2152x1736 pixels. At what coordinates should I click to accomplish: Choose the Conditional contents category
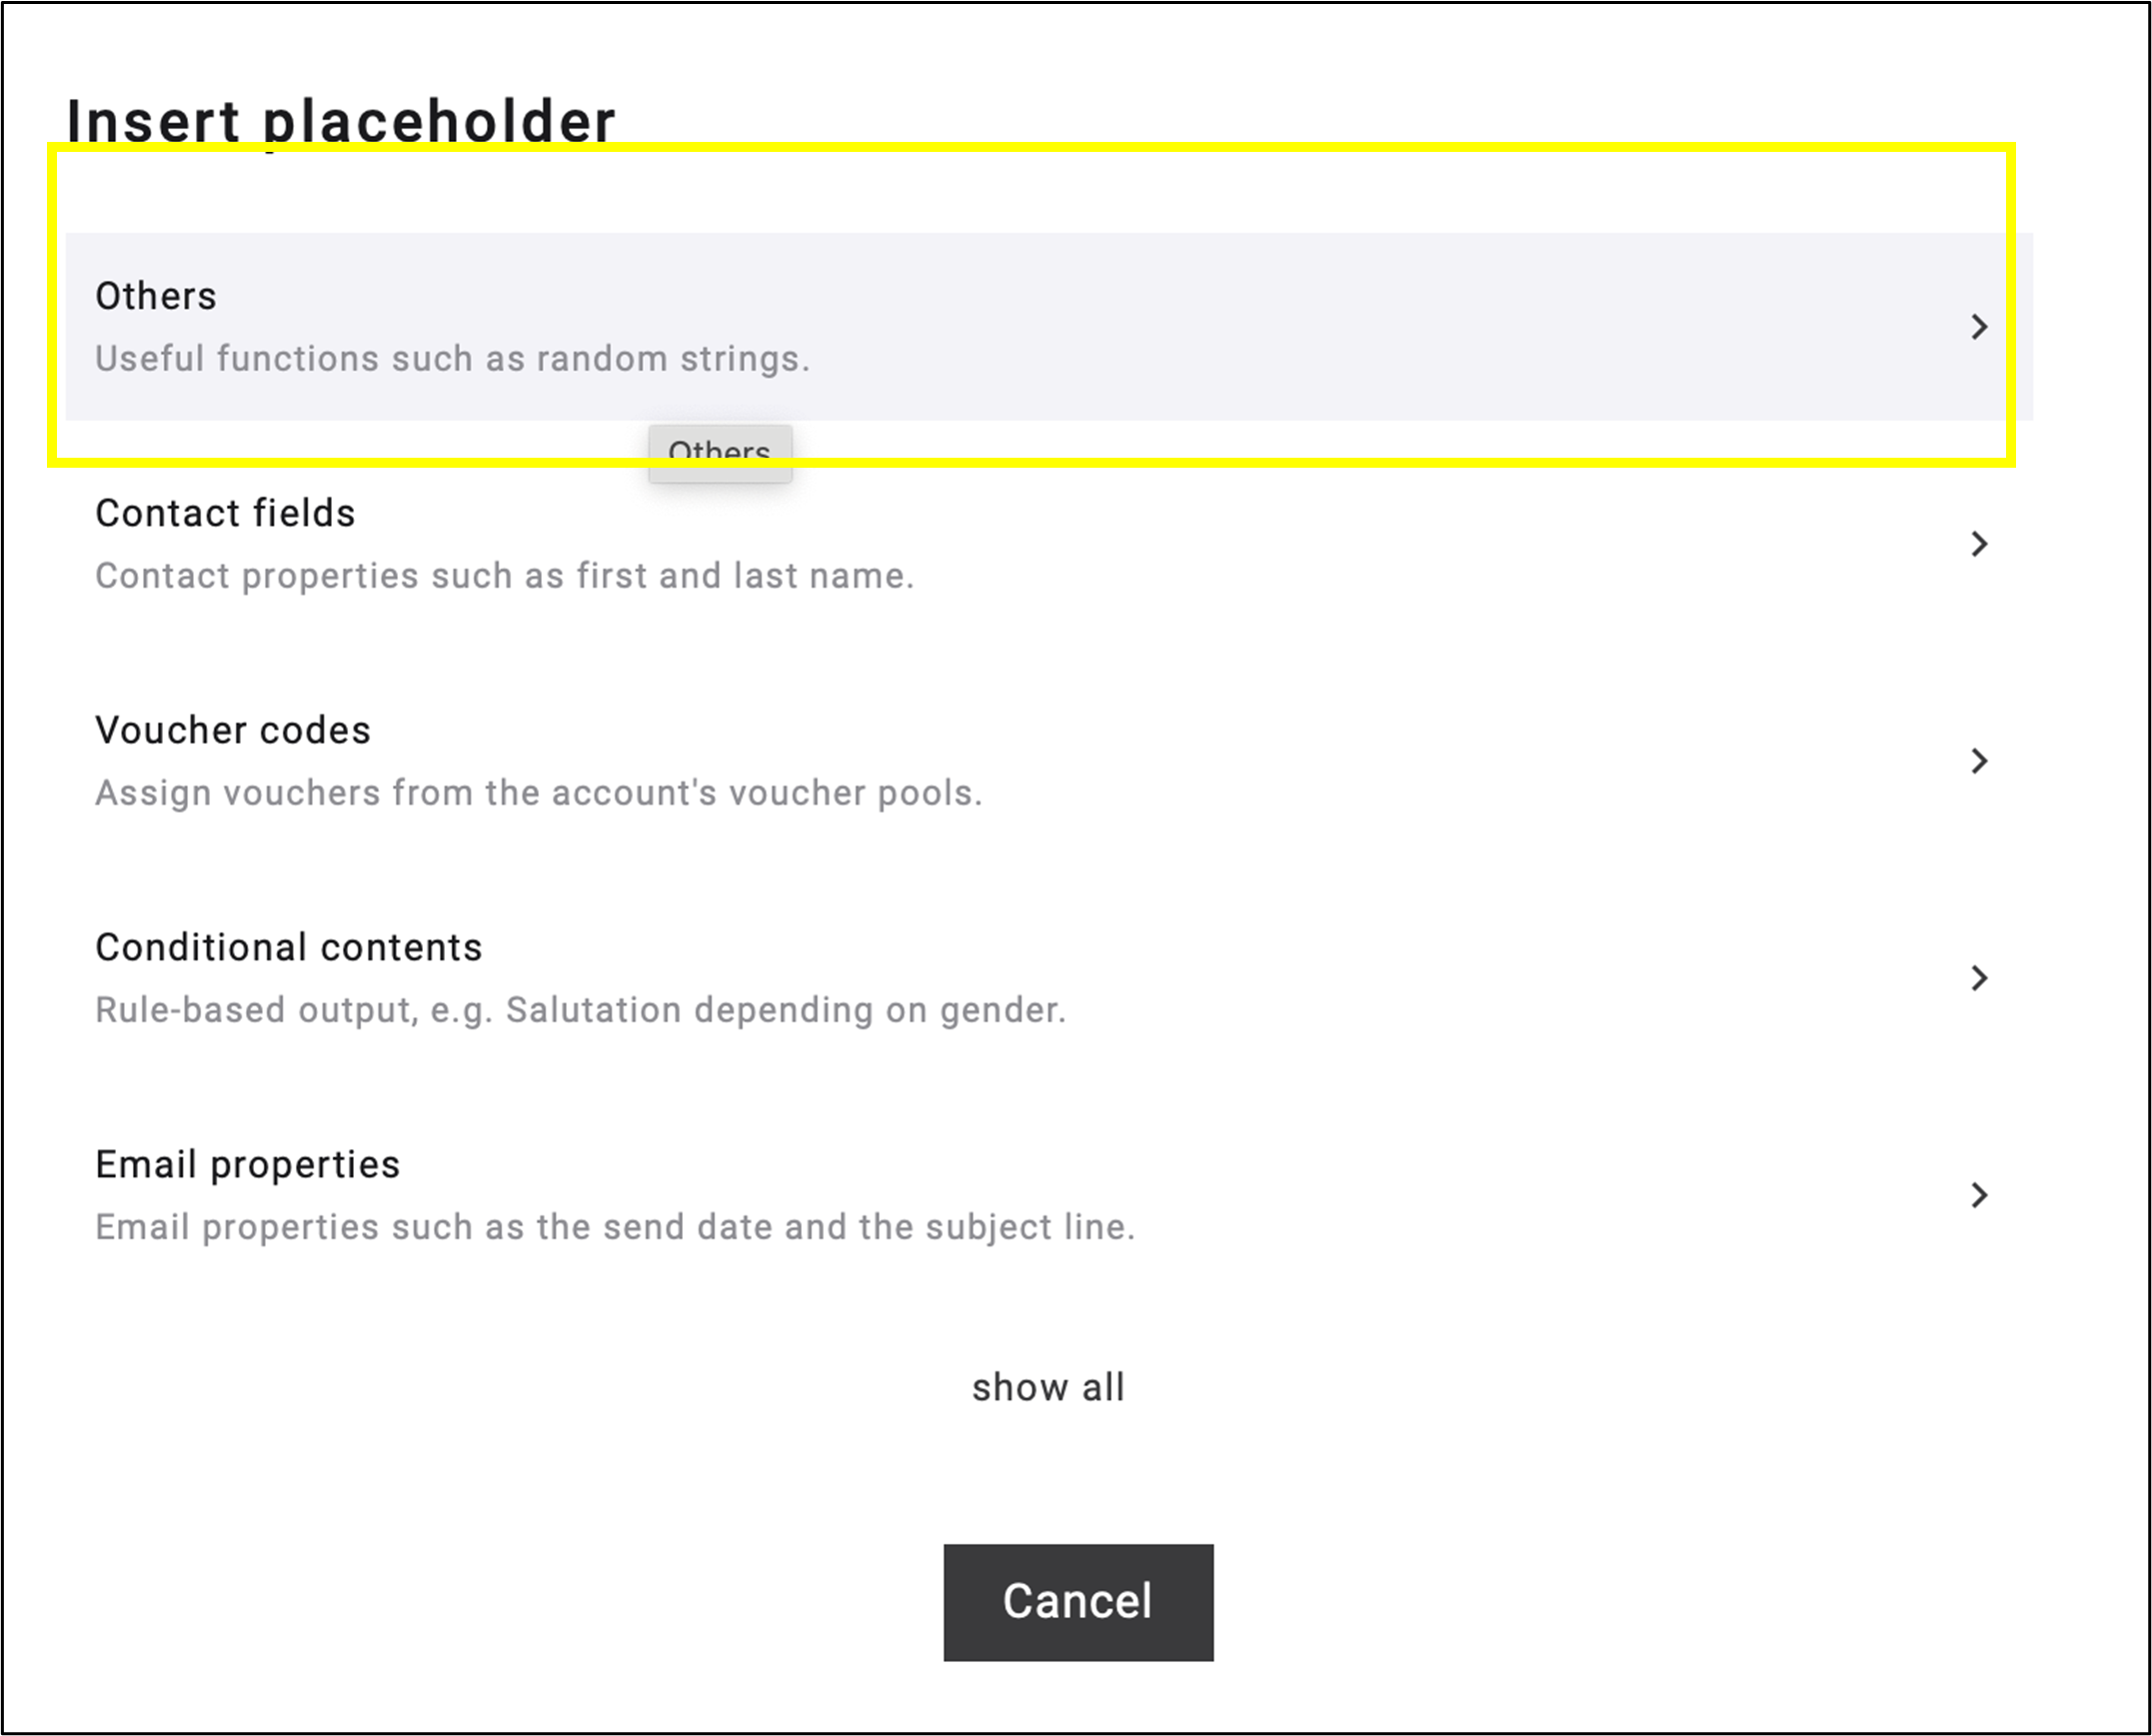(1049, 978)
